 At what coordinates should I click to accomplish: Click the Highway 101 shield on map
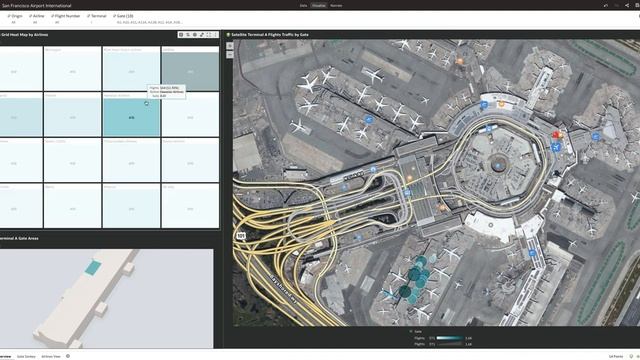point(241,236)
